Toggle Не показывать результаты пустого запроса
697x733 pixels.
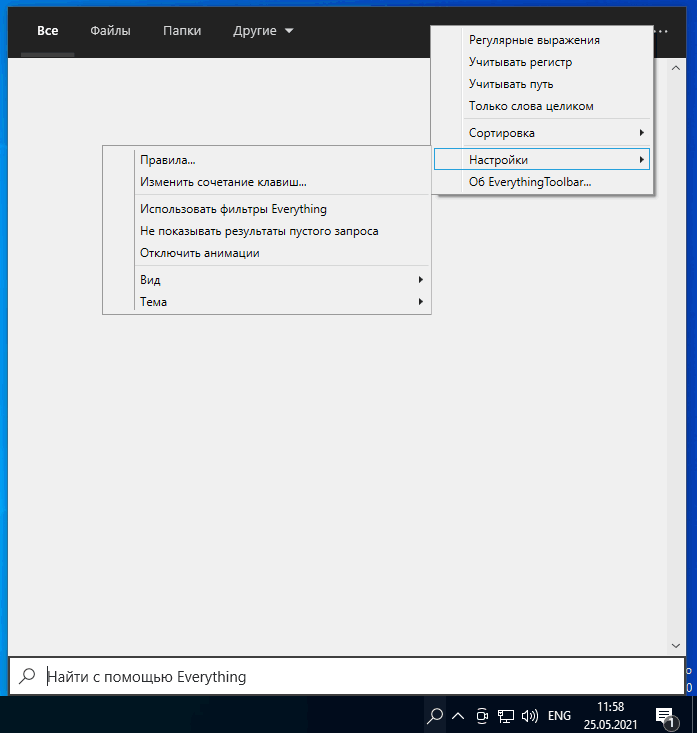(267, 231)
